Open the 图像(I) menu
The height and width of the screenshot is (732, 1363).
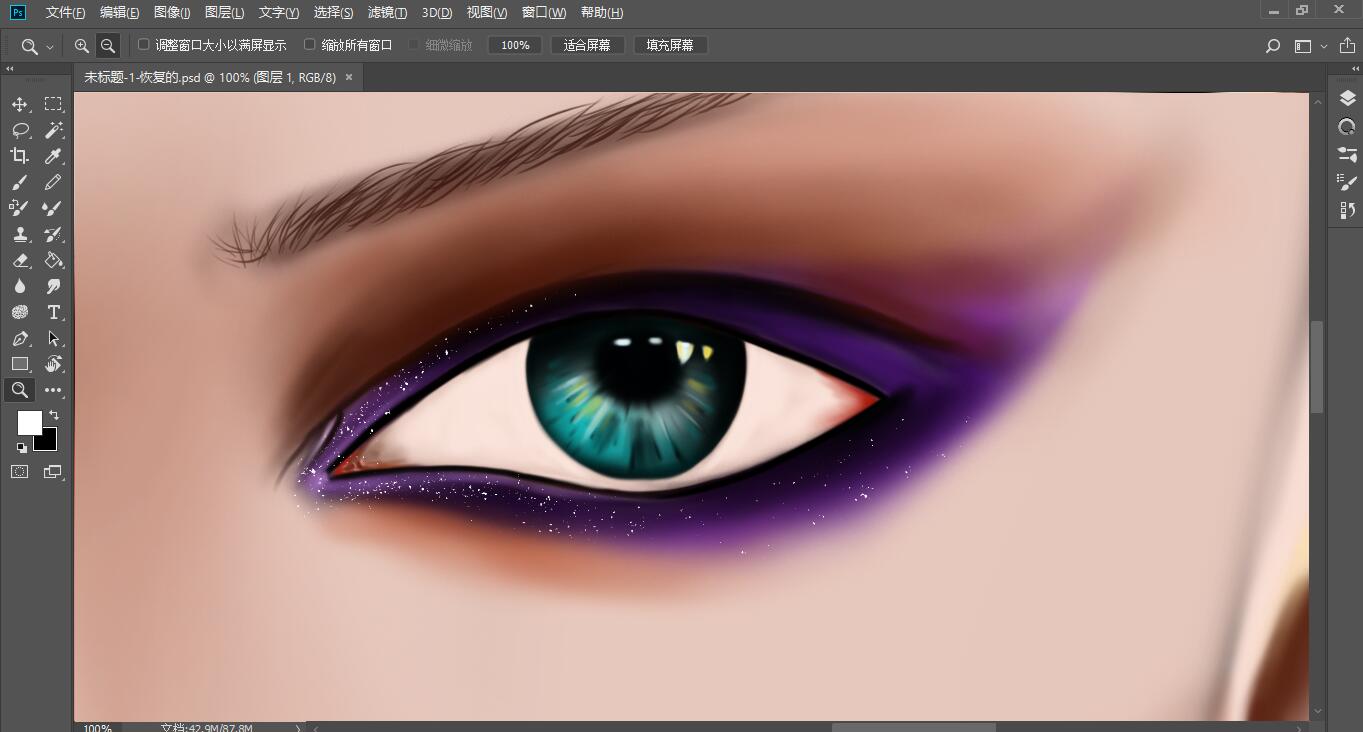tap(172, 12)
